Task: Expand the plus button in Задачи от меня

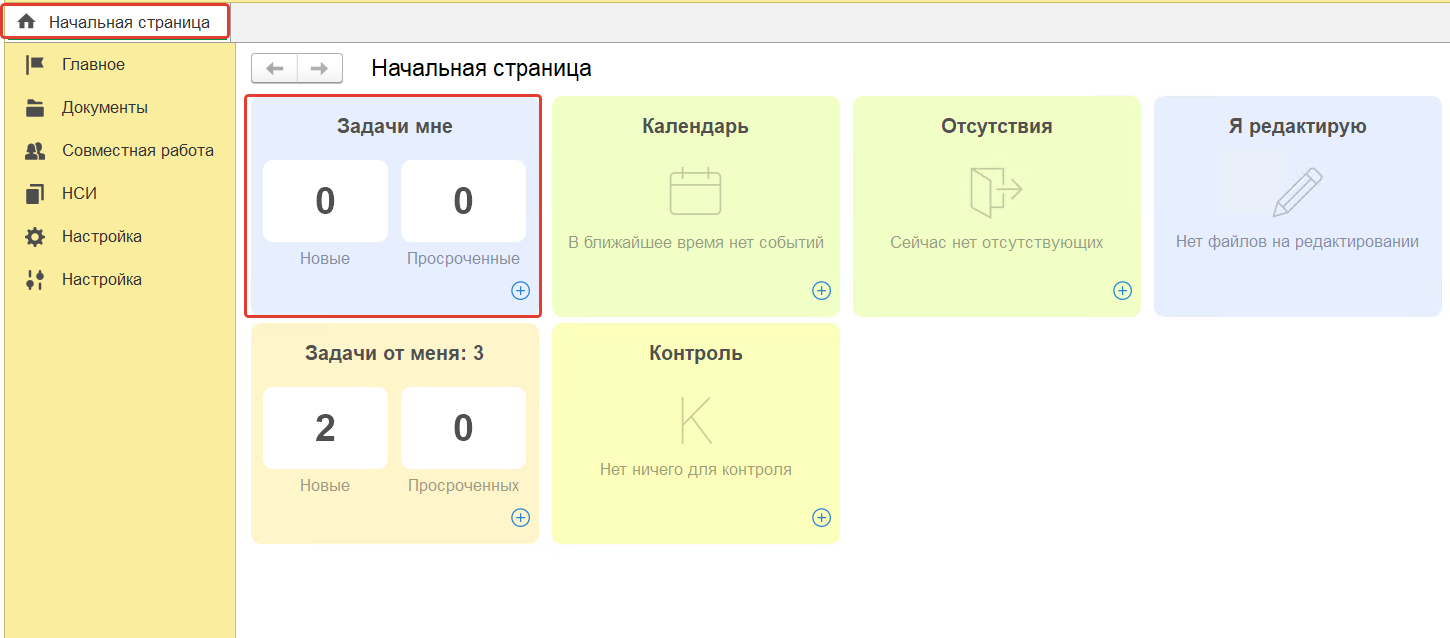Action: (x=520, y=518)
